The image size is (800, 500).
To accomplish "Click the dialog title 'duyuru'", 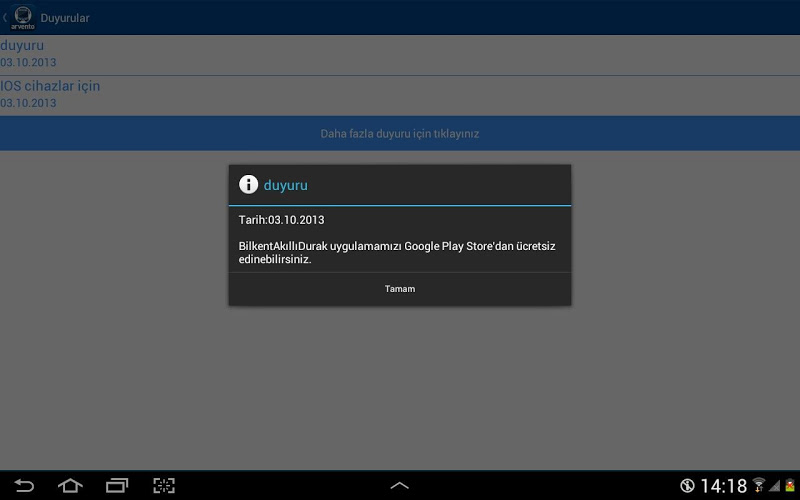I will (x=286, y=185).
